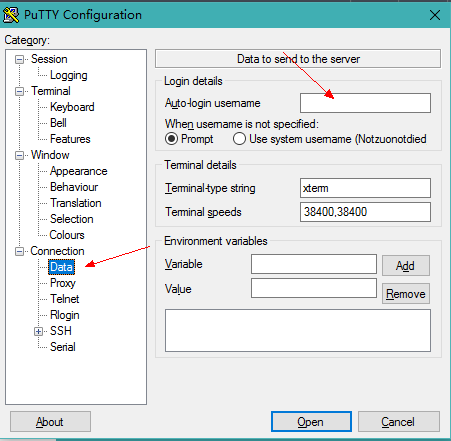The image size is (451, 441).
Task: Click the environment variables list box
Action: [x=298, y=330]
